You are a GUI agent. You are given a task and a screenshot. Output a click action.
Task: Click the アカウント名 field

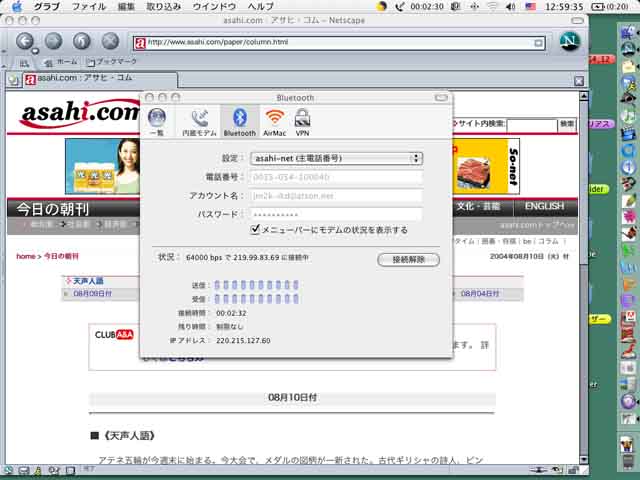coord(336,196)
